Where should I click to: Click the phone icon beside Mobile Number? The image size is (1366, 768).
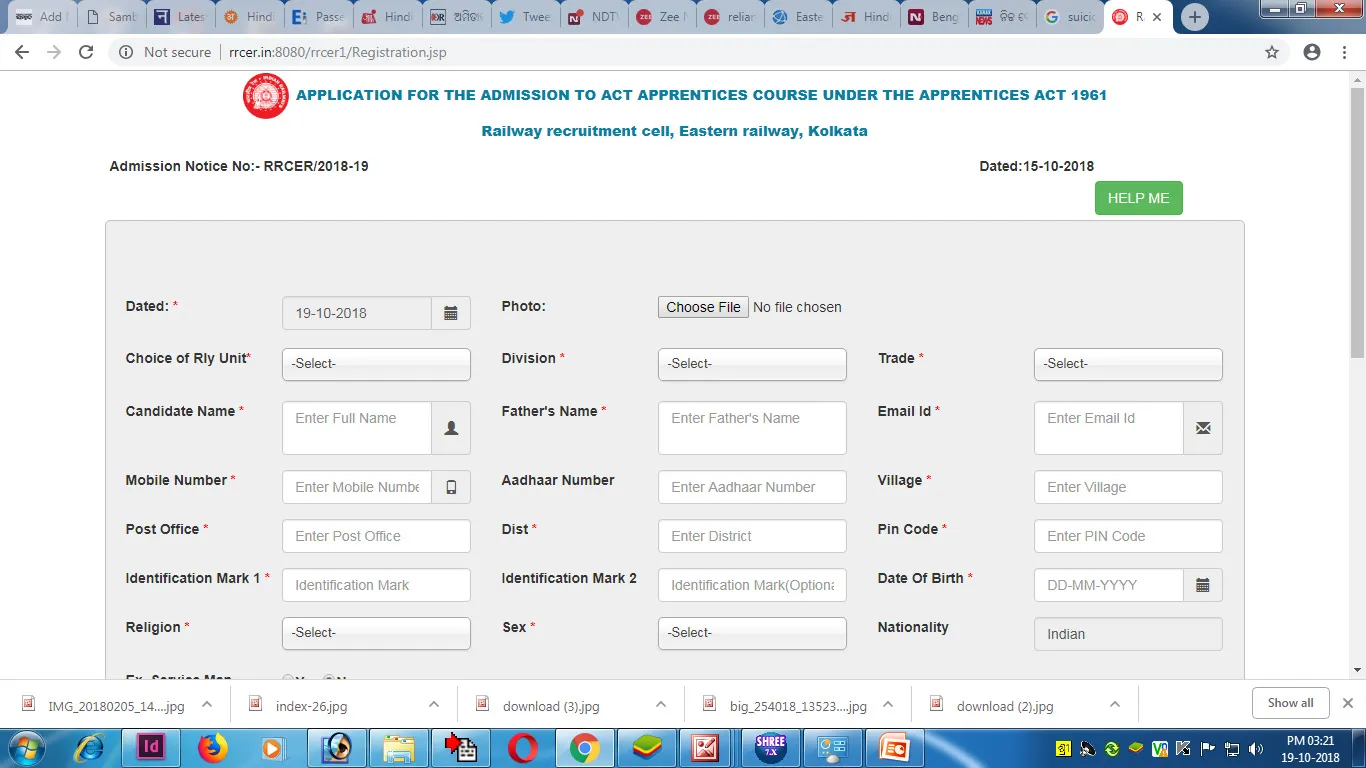point(451,487)
